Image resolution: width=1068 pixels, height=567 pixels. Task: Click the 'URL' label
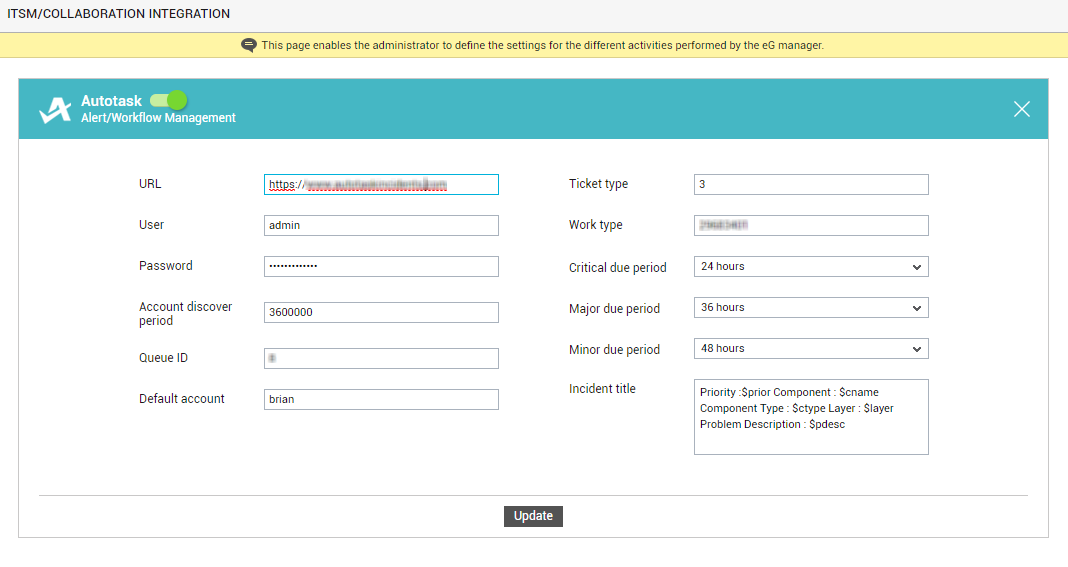150,184
